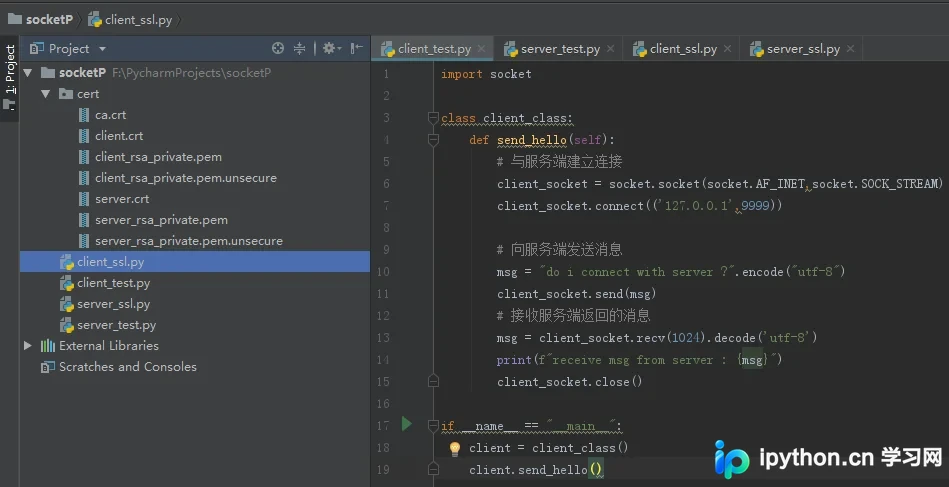Click the green Run gutter arrow at line 17
The height and width of the screenshot is (487, 949).
(x=407, y=424)
